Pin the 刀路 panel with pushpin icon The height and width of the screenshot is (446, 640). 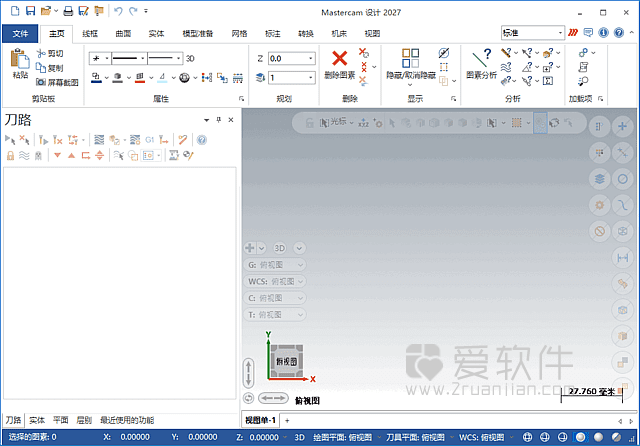(x=219, y=120)
